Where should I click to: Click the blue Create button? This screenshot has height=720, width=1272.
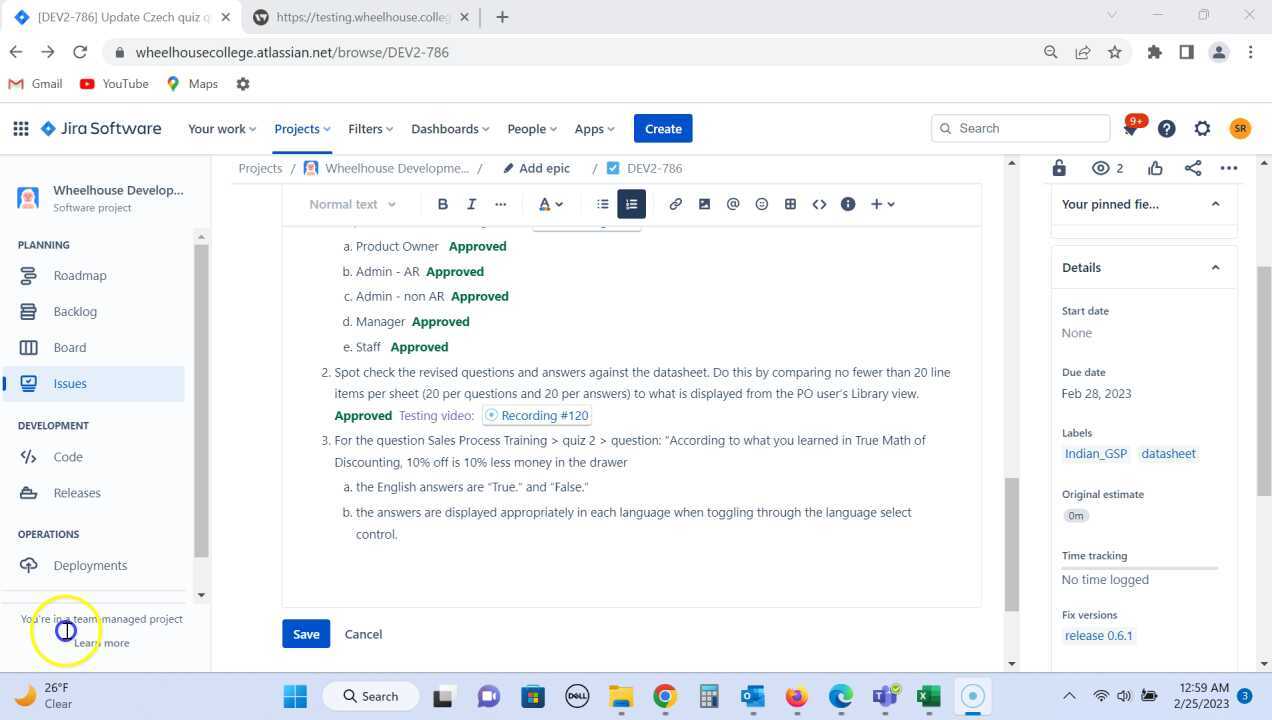pos(663,129)
